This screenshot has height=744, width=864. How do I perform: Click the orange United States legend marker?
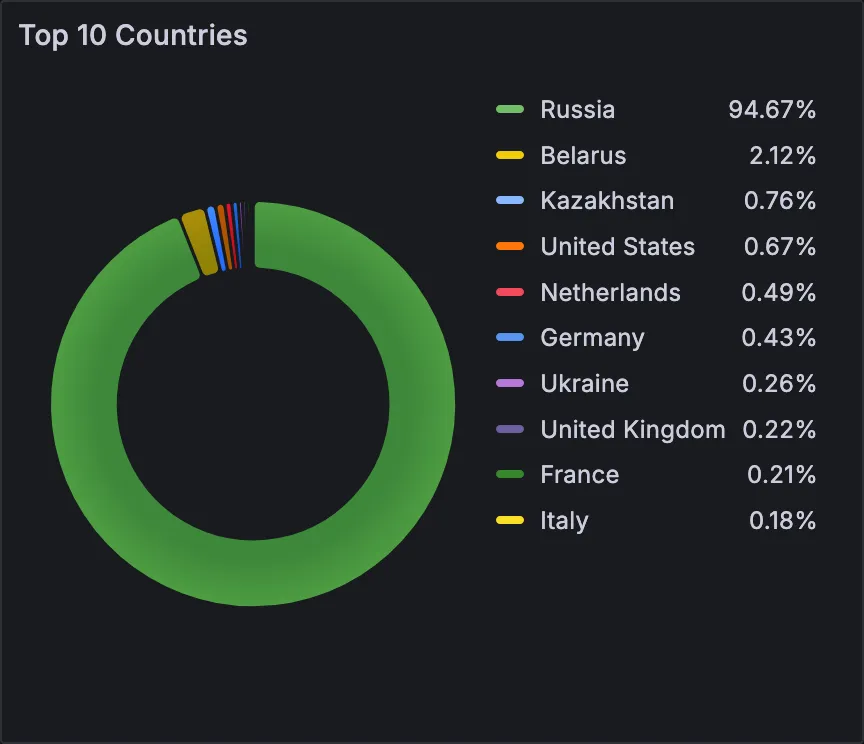point(512,246)
